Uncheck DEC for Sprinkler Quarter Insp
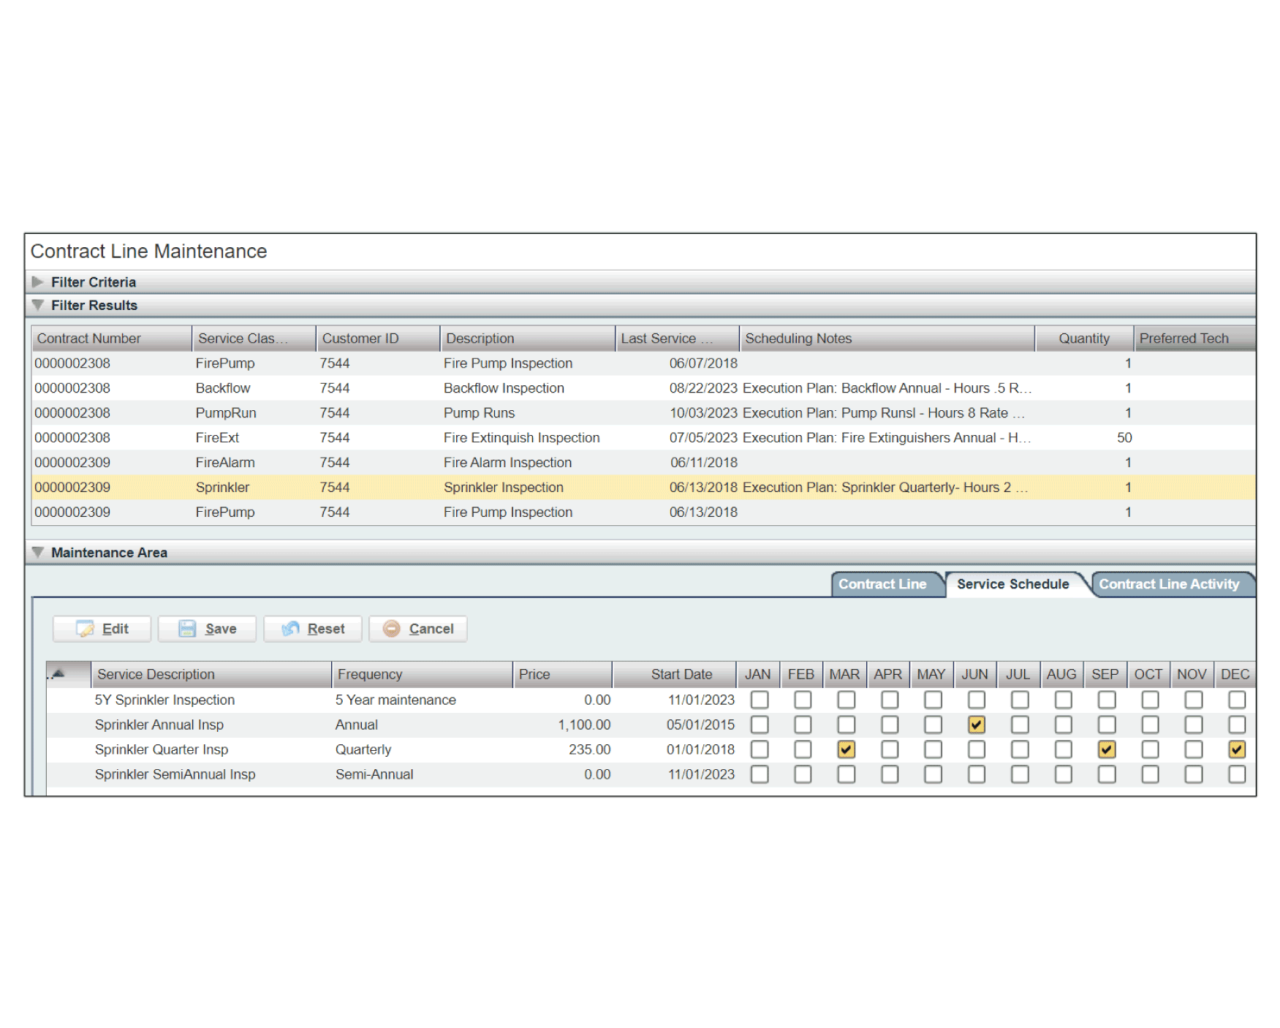 (x=1237, y=749)
